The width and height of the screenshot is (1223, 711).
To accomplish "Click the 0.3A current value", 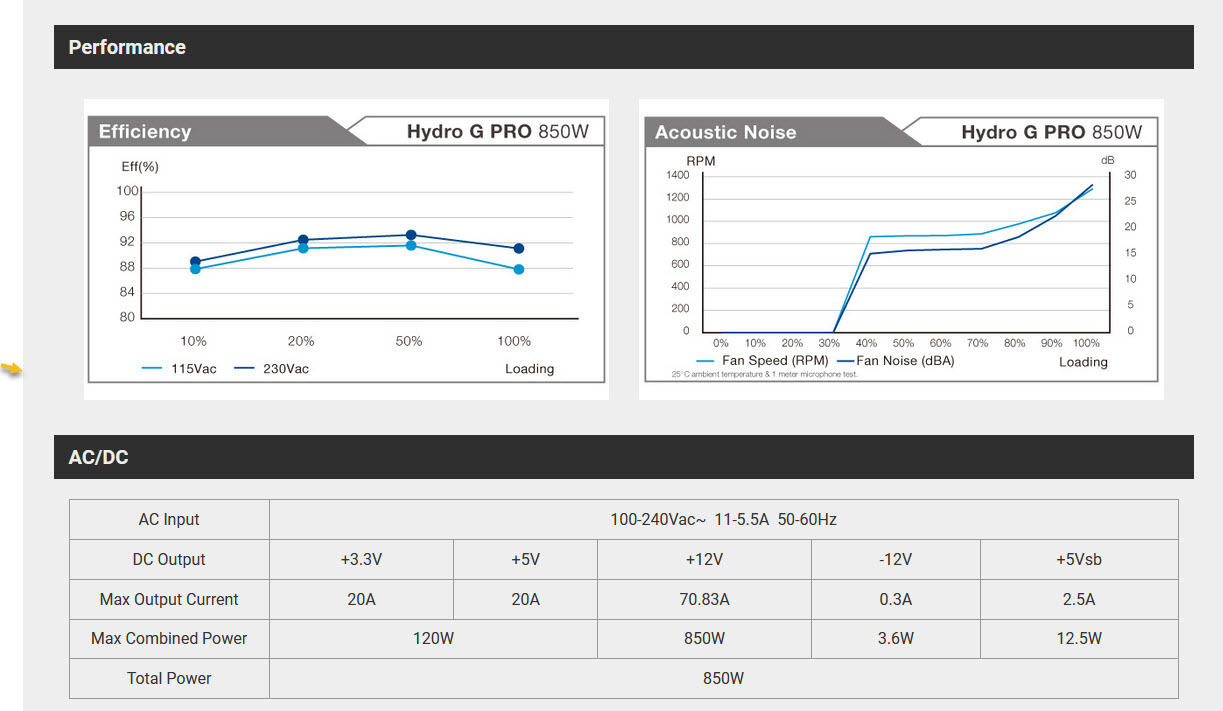I will (896, 600).
